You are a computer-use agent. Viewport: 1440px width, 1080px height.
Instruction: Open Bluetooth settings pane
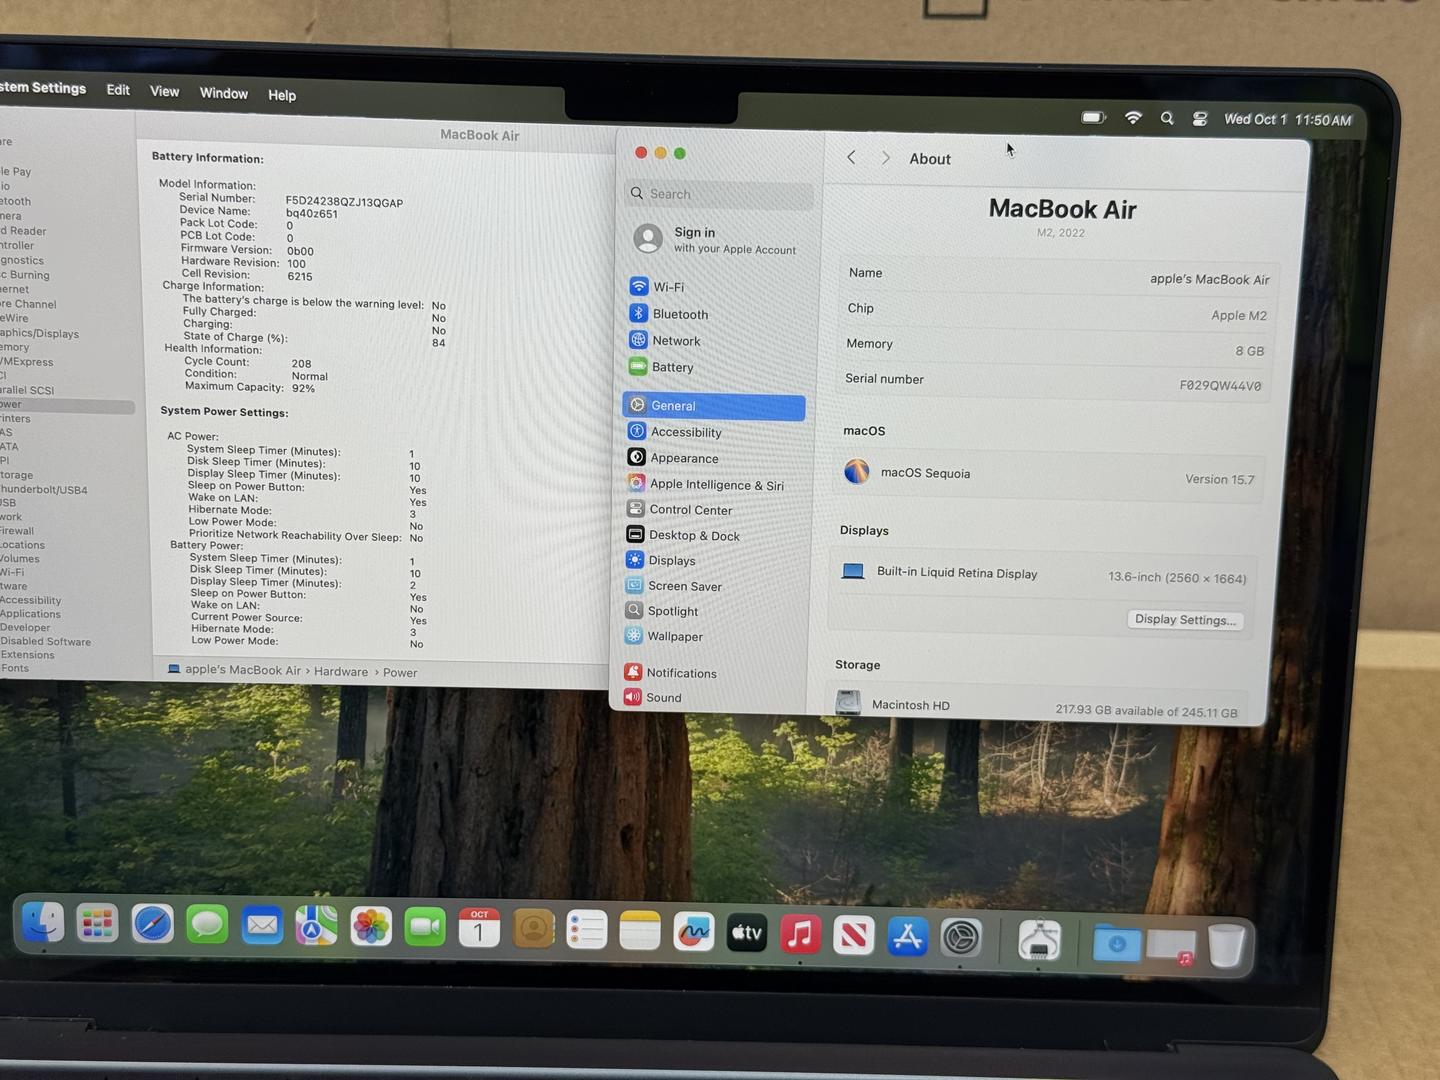(x=679, y=314)
